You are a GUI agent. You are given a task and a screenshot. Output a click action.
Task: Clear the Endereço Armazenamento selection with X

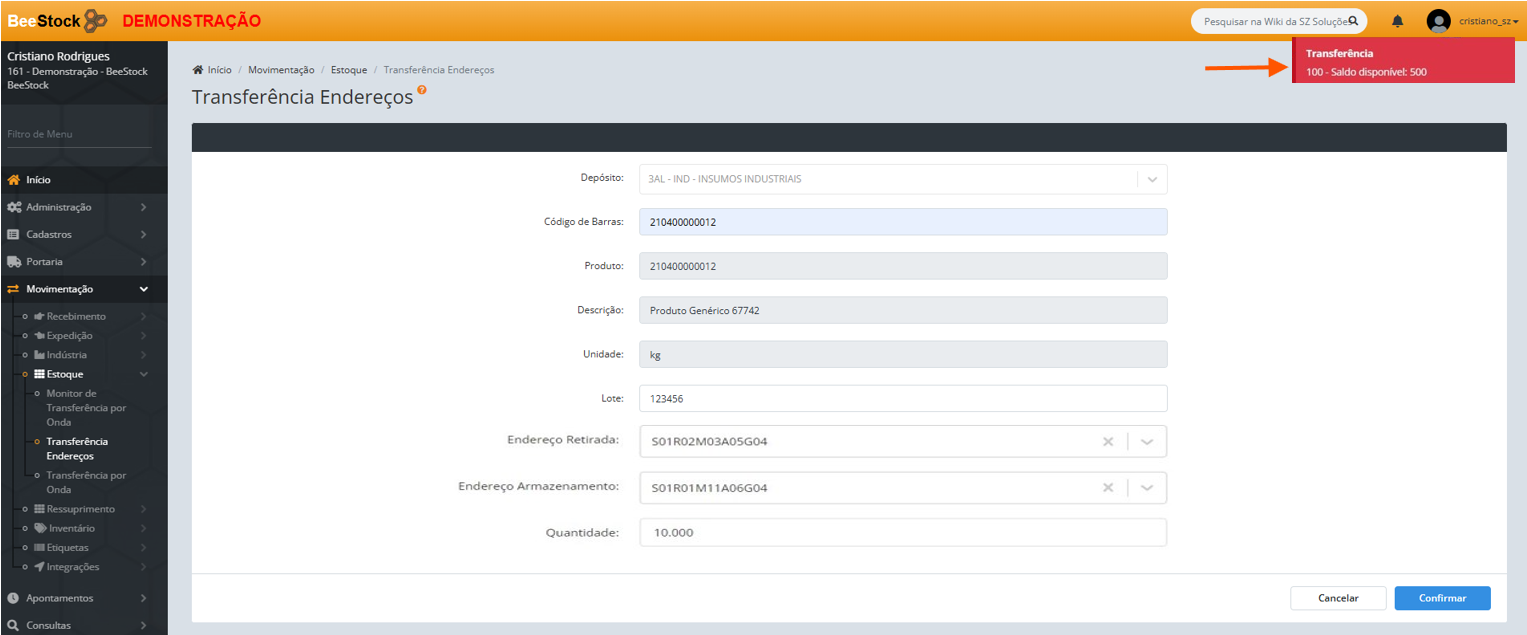click(x=1107, y=488)
